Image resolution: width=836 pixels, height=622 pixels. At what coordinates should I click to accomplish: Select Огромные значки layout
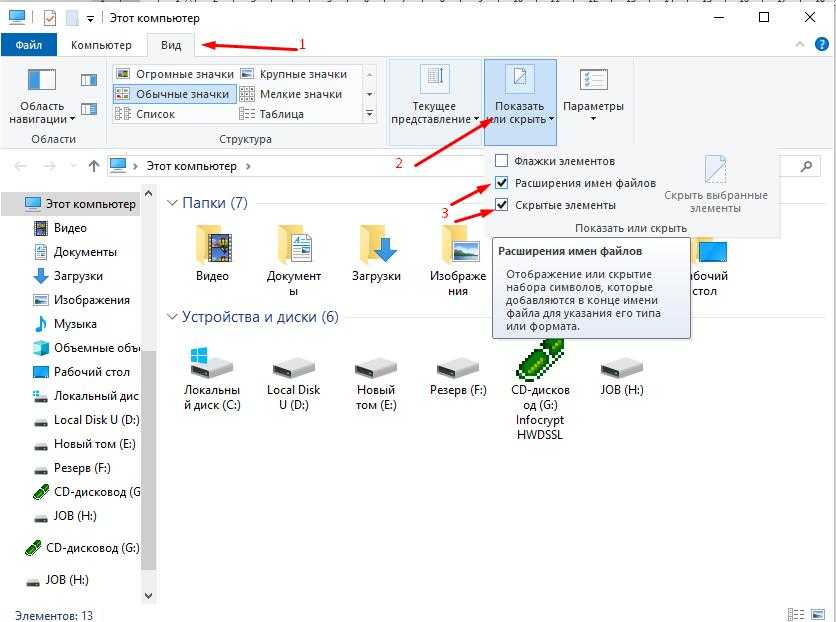[x=175, y=74]
